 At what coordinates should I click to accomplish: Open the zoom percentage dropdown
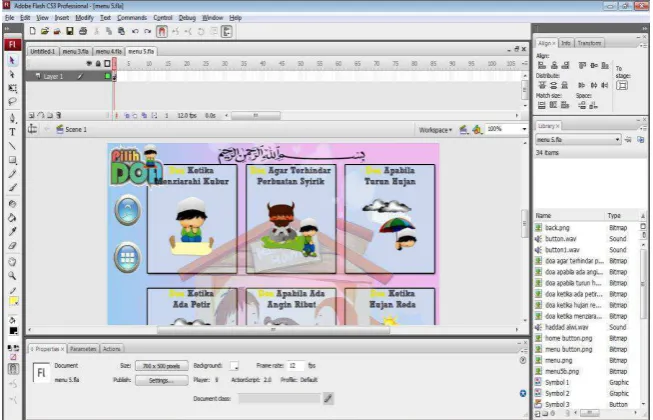point(524,129)
